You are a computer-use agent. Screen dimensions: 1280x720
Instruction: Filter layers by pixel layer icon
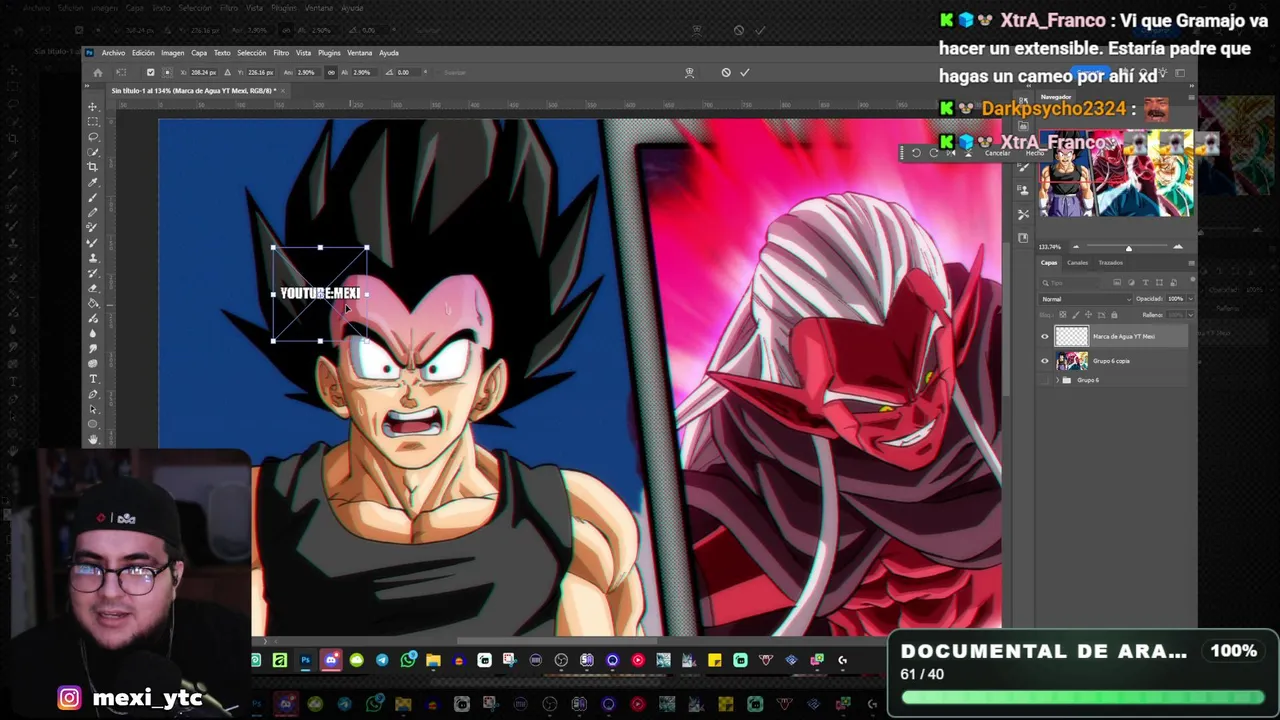coord(1117,282)
